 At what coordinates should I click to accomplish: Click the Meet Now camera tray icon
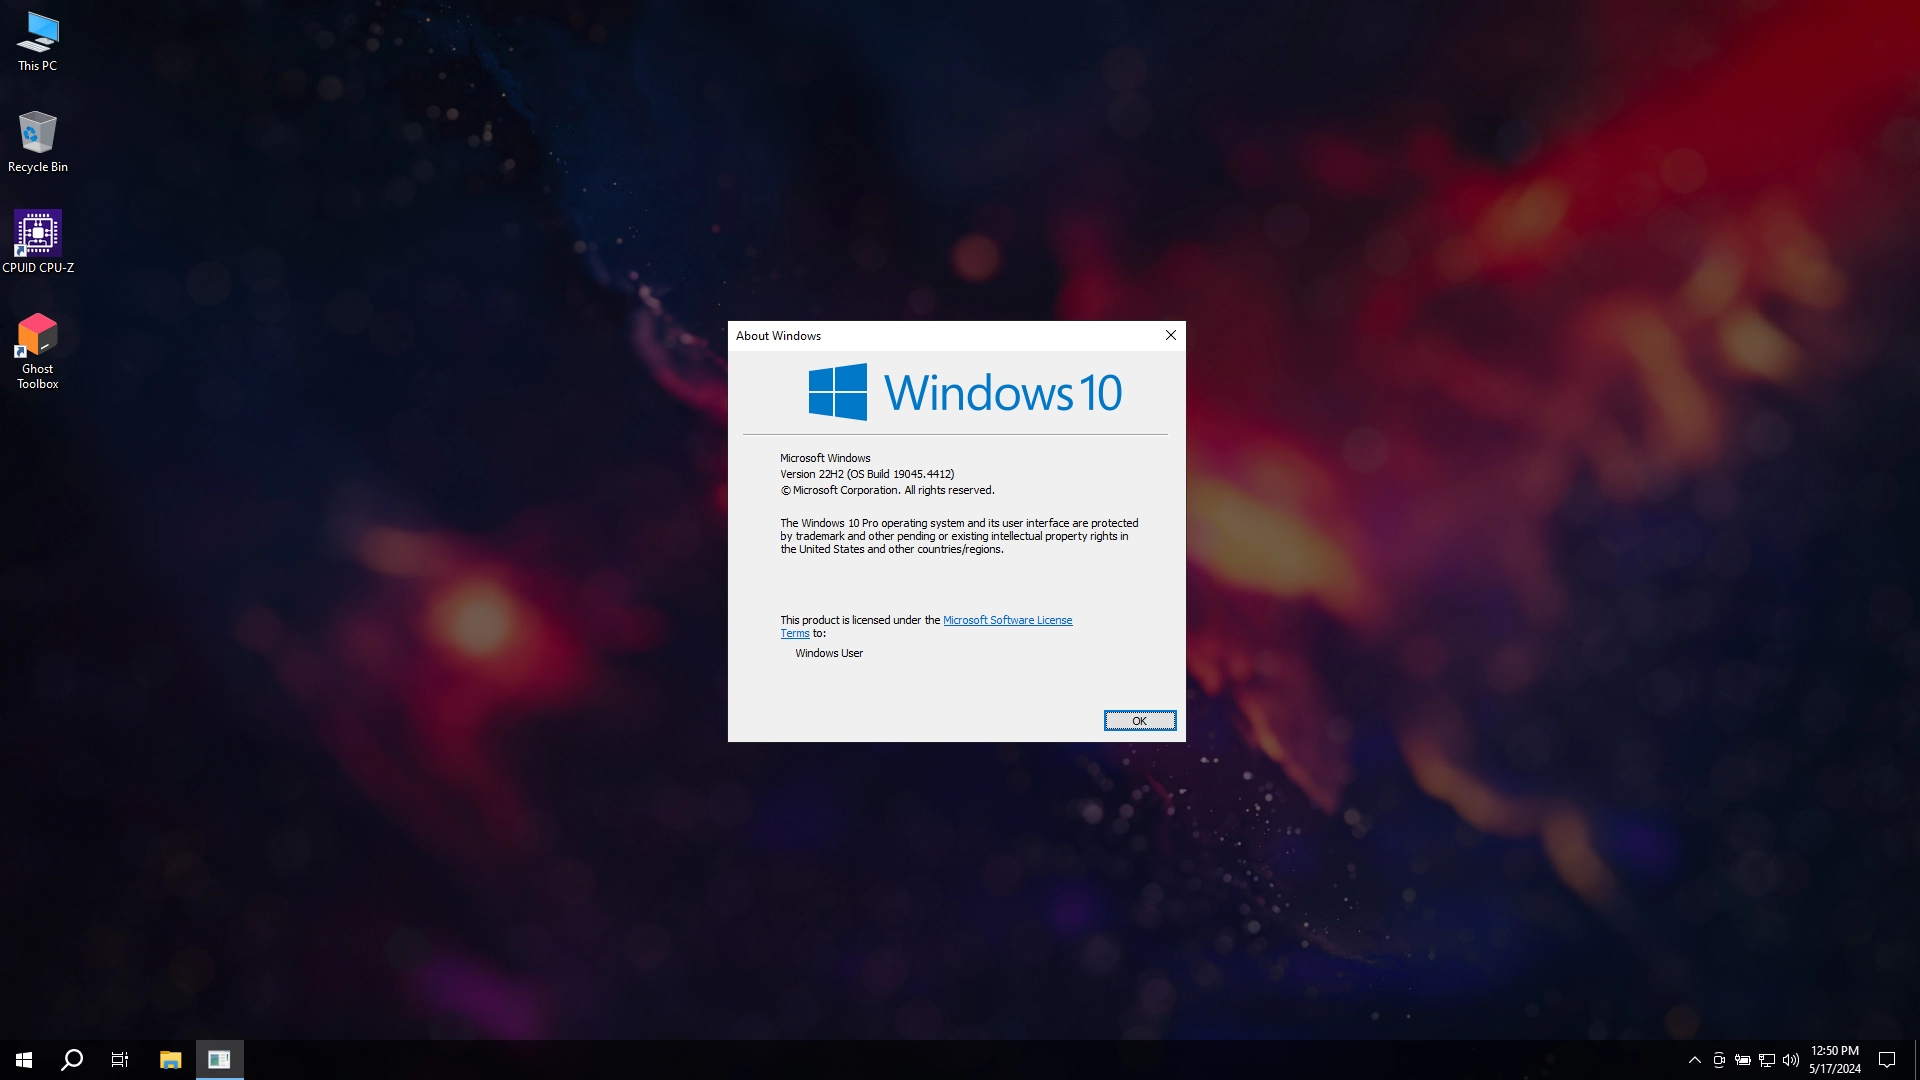(1719, 1060)
